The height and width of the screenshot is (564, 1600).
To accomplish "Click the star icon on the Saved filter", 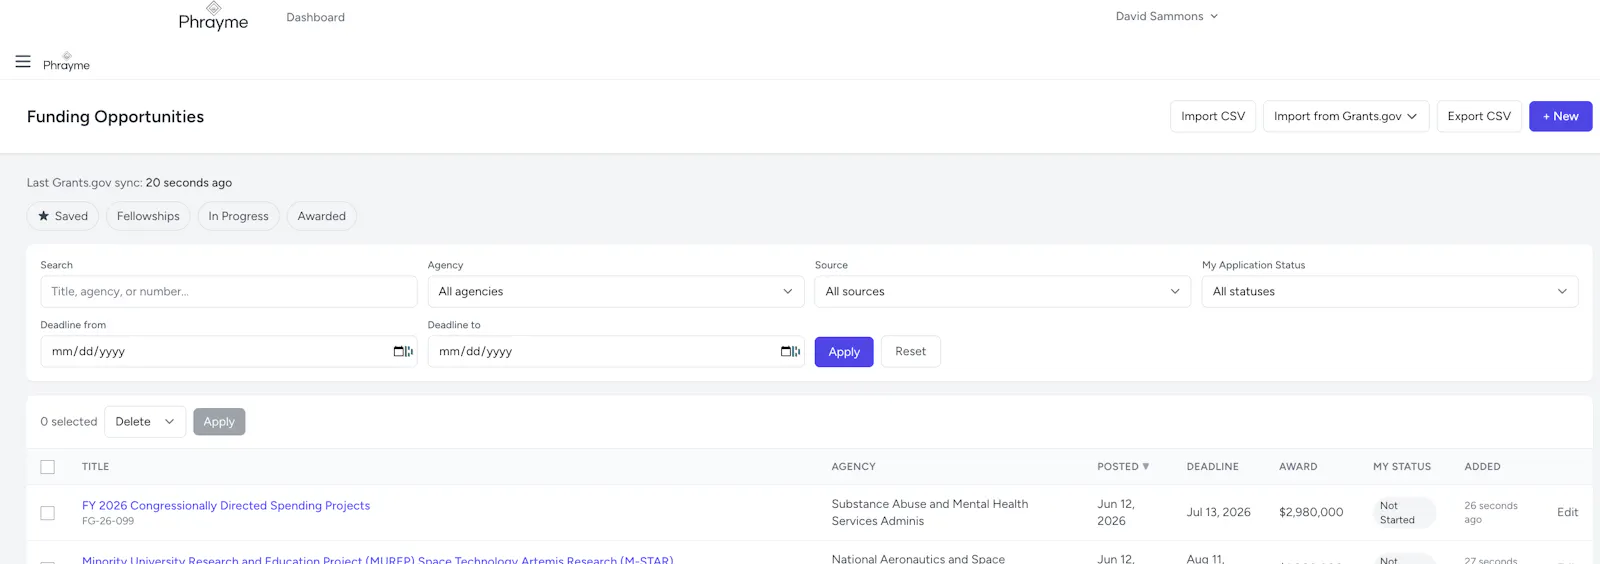I will click(x=44, y=216).
